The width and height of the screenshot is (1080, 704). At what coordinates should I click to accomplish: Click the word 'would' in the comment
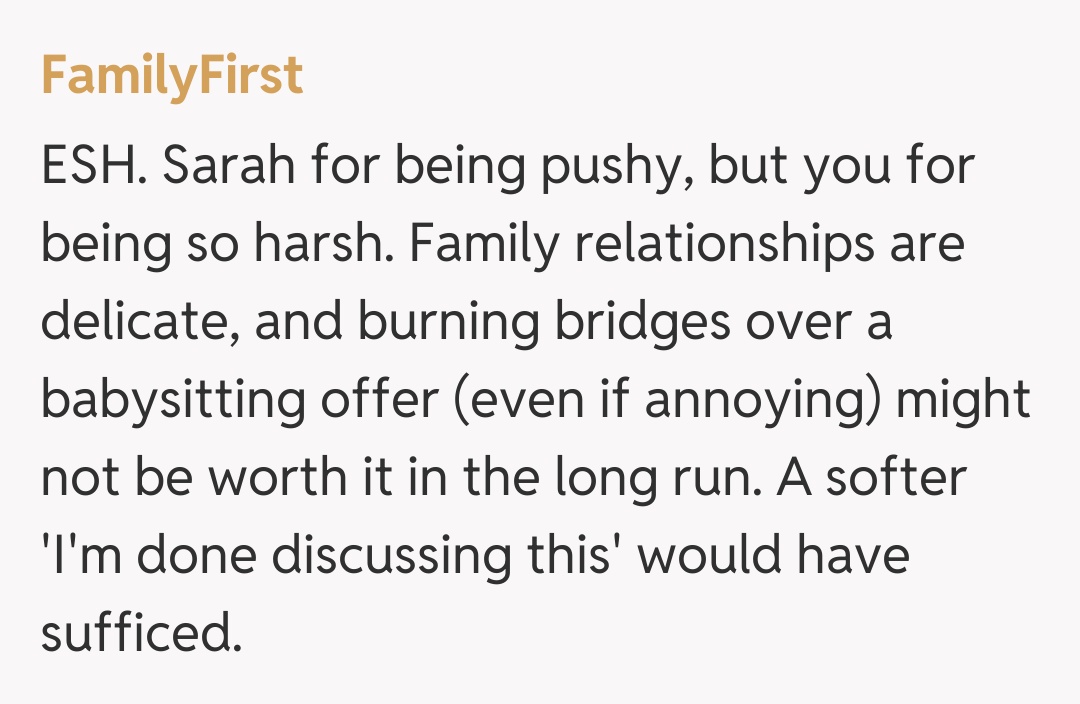[704, 555]
